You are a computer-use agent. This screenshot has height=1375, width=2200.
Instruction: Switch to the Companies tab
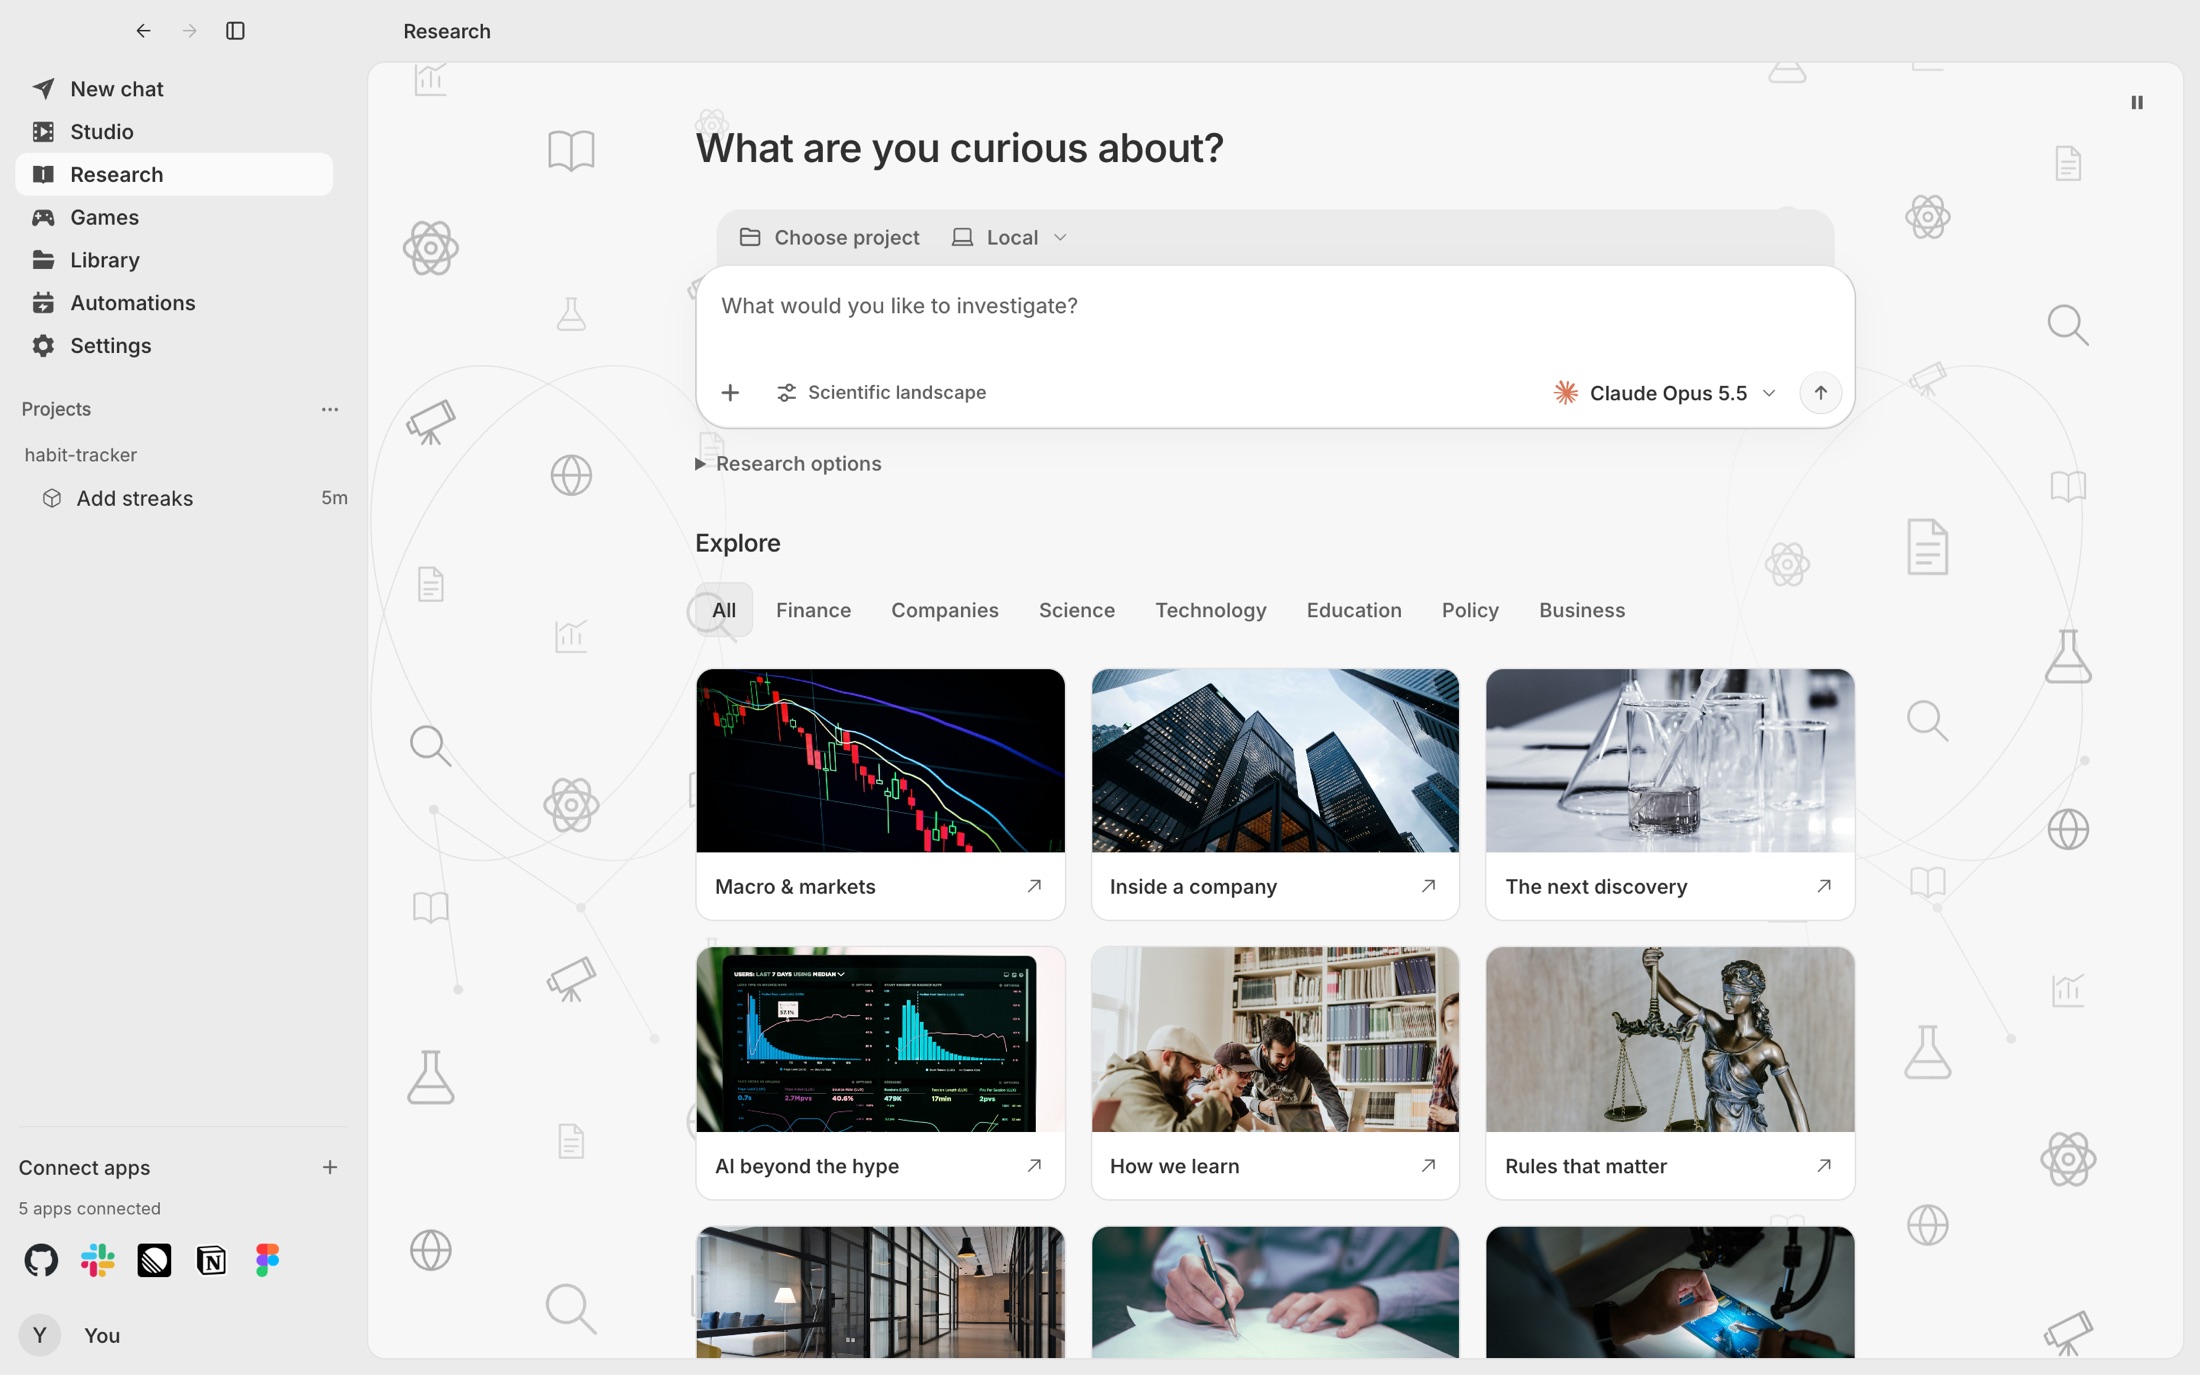(944, 610)
